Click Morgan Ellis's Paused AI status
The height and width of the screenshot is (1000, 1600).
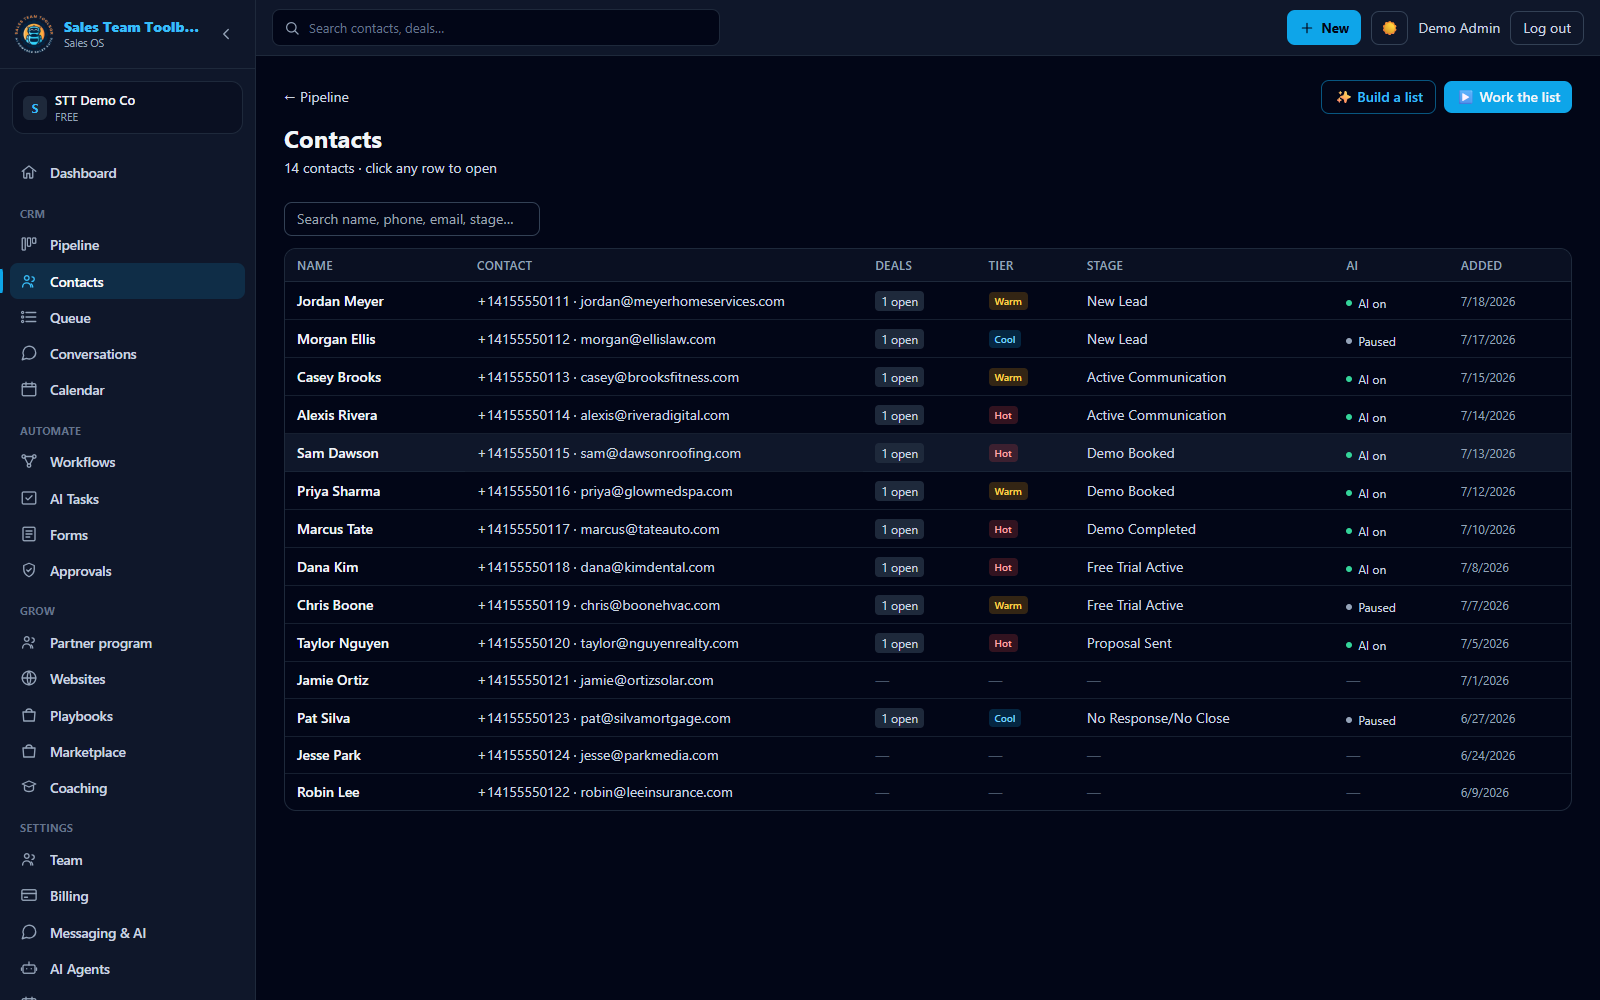(1371, 341)
